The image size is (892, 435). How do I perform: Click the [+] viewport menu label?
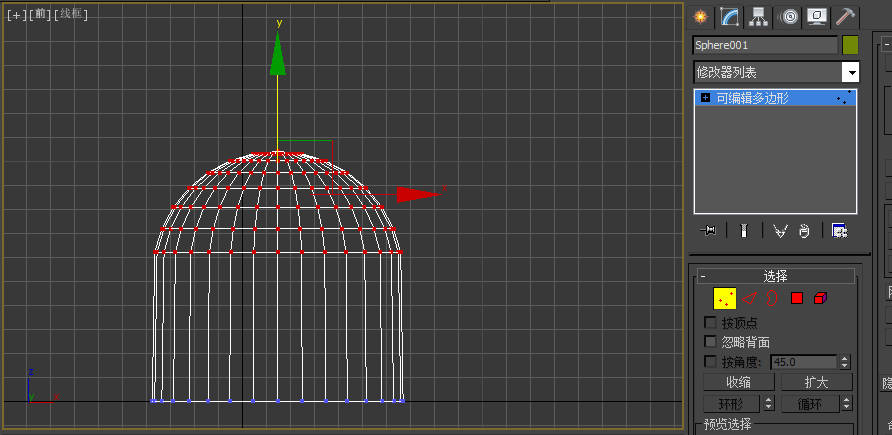(16, 15)
